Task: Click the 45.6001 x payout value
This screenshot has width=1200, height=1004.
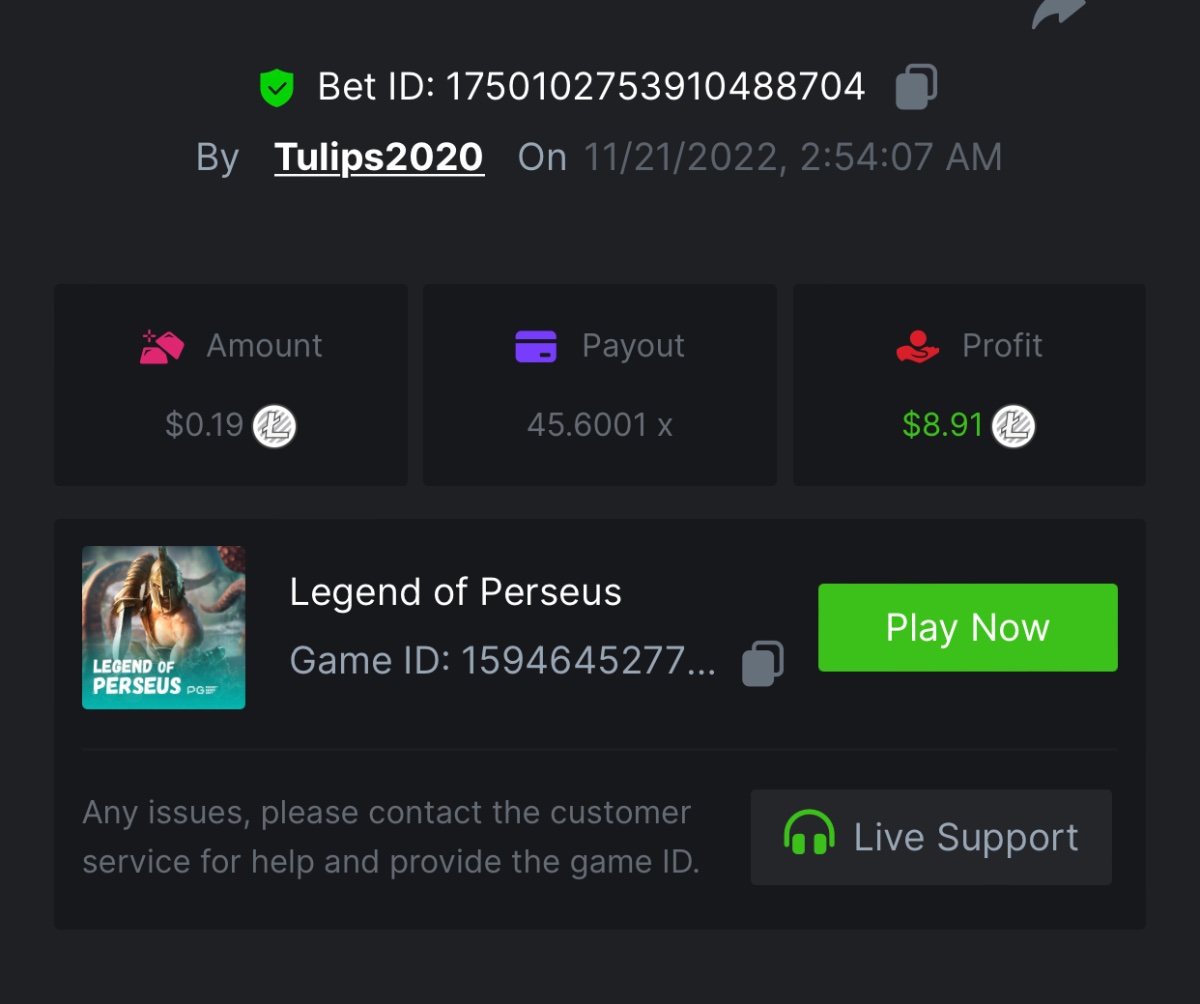Action: pos(600,426)
